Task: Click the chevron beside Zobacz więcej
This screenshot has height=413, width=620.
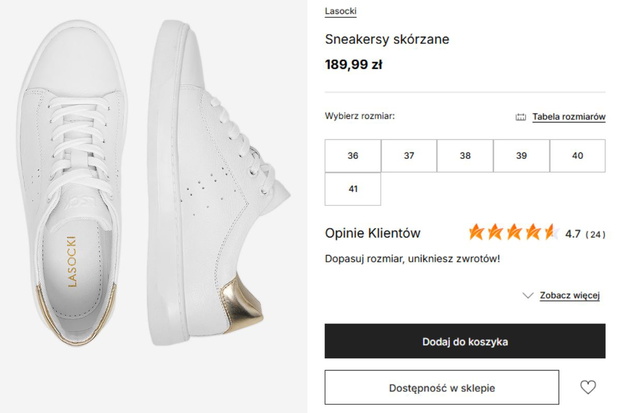Action: [528, 295]
